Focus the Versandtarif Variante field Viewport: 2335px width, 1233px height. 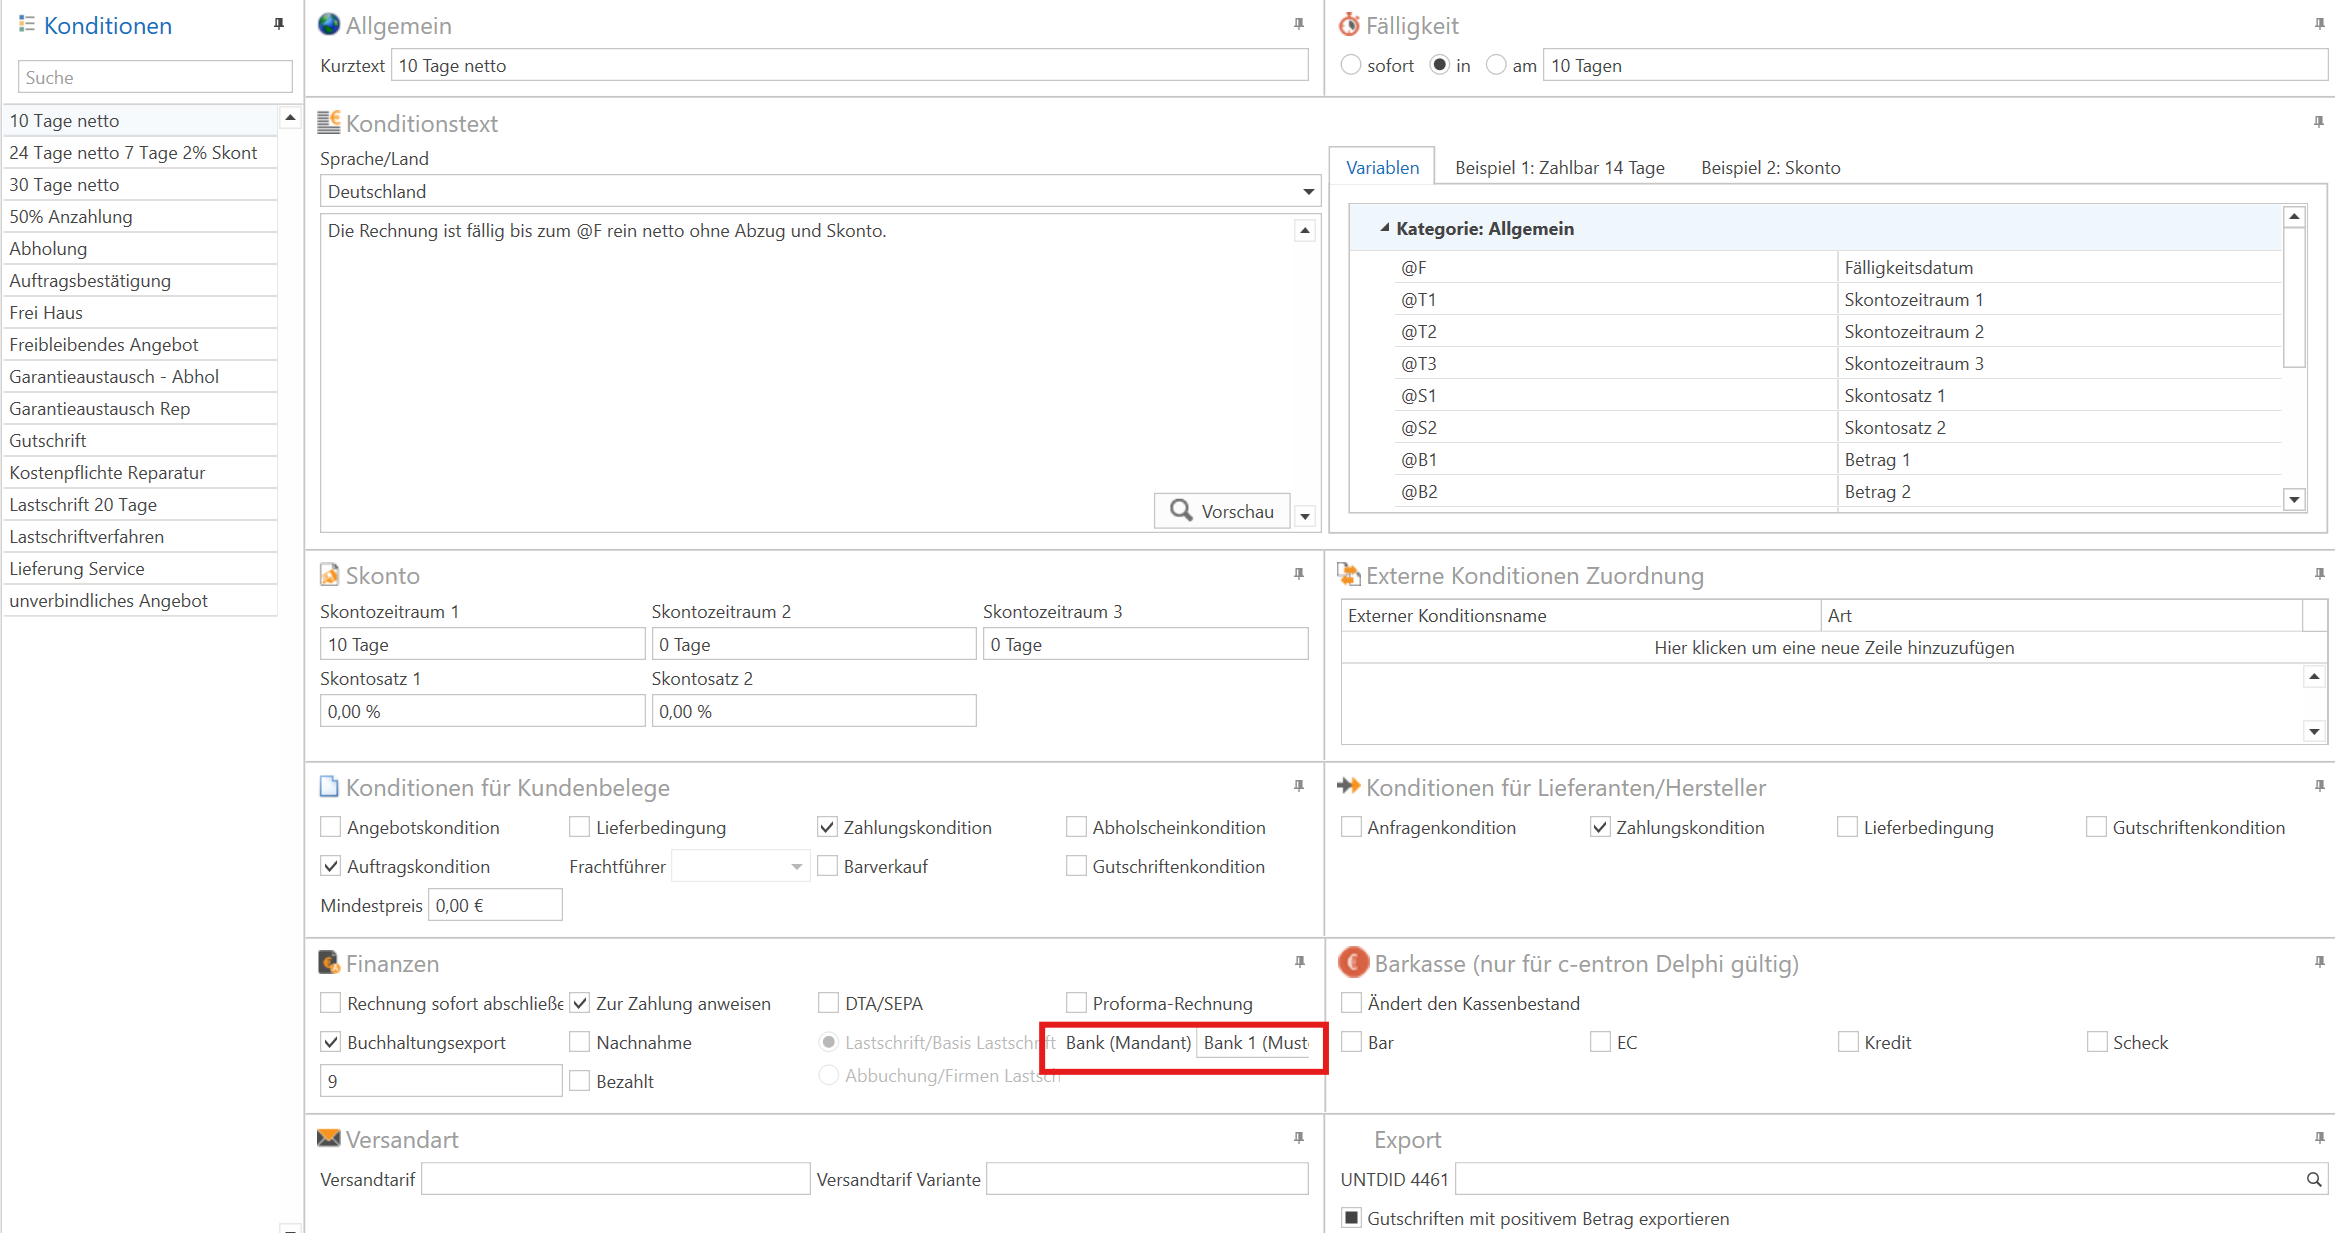[1147, 1179]
